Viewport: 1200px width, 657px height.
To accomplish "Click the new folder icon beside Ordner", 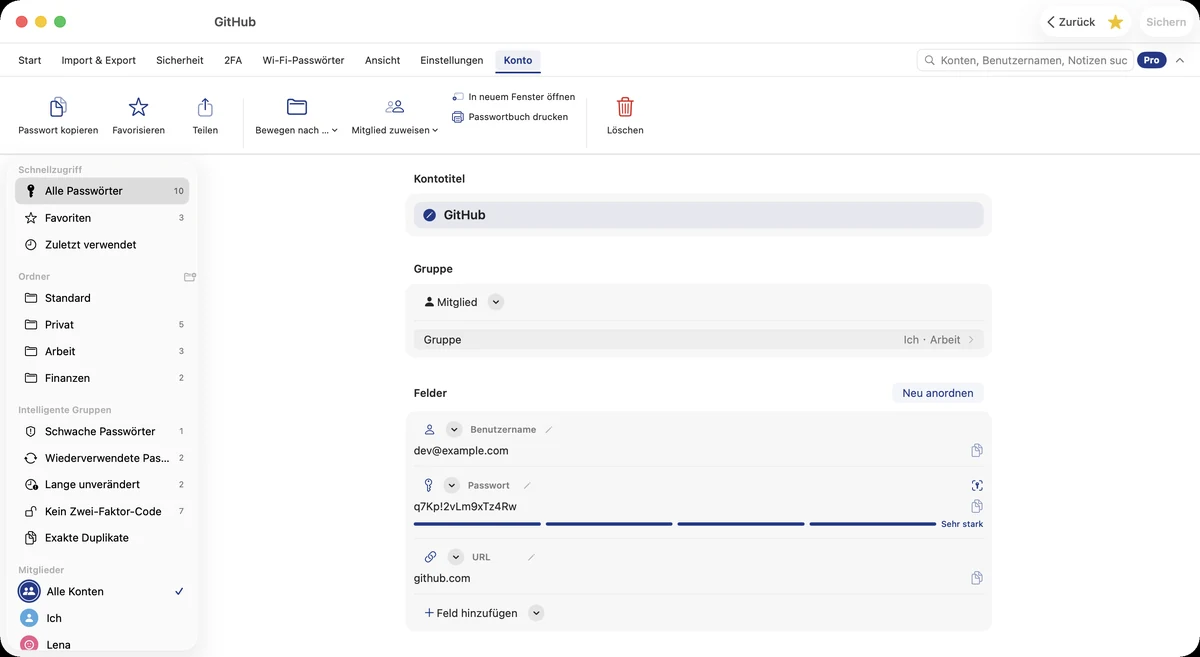I will [x=190, y=277].
